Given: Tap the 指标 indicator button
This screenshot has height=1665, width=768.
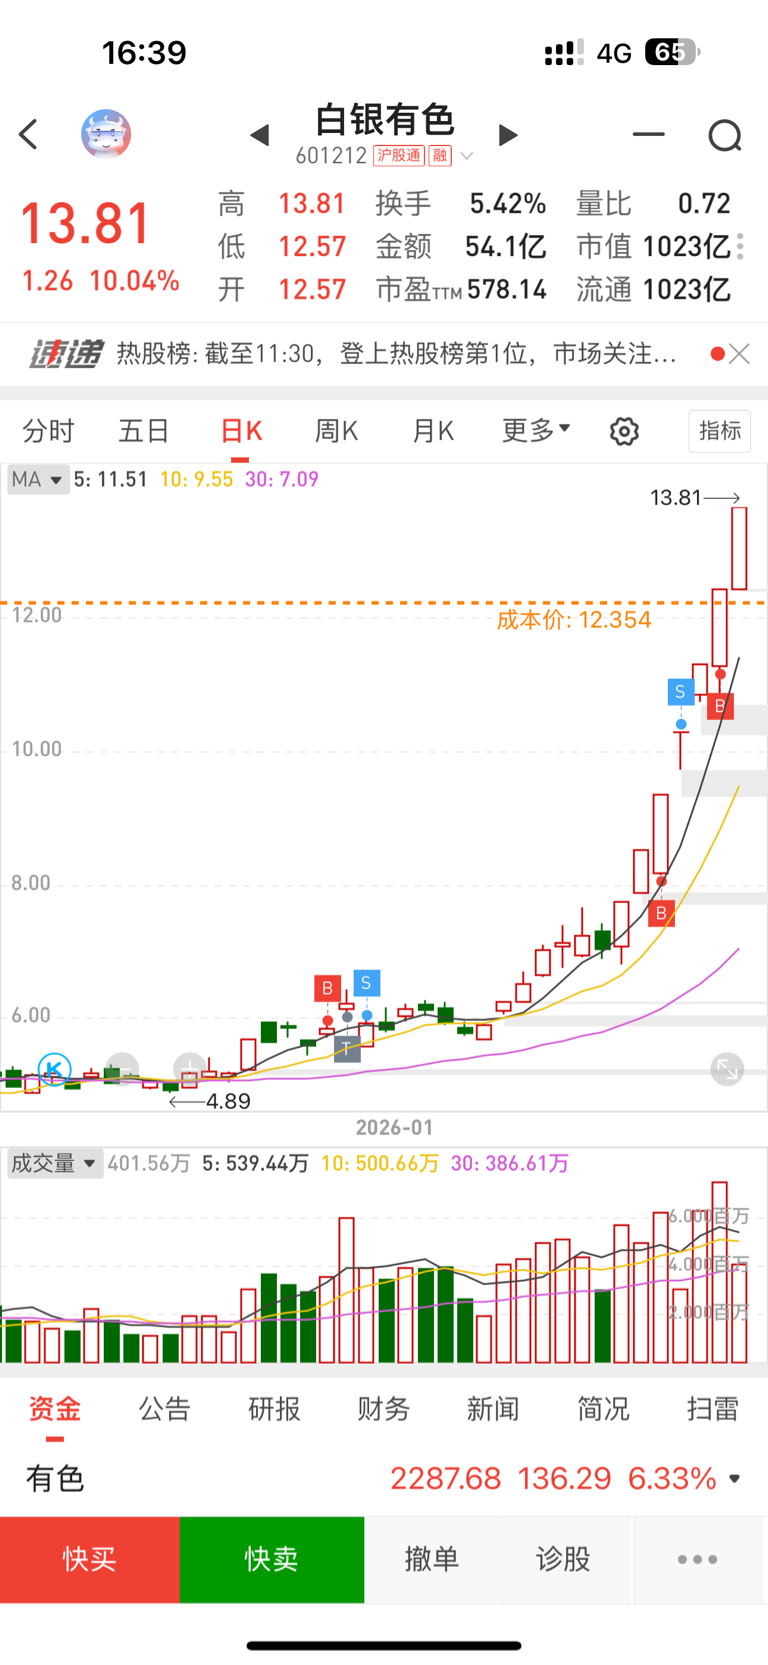Looking at the screenshot, I should (720, 431).
